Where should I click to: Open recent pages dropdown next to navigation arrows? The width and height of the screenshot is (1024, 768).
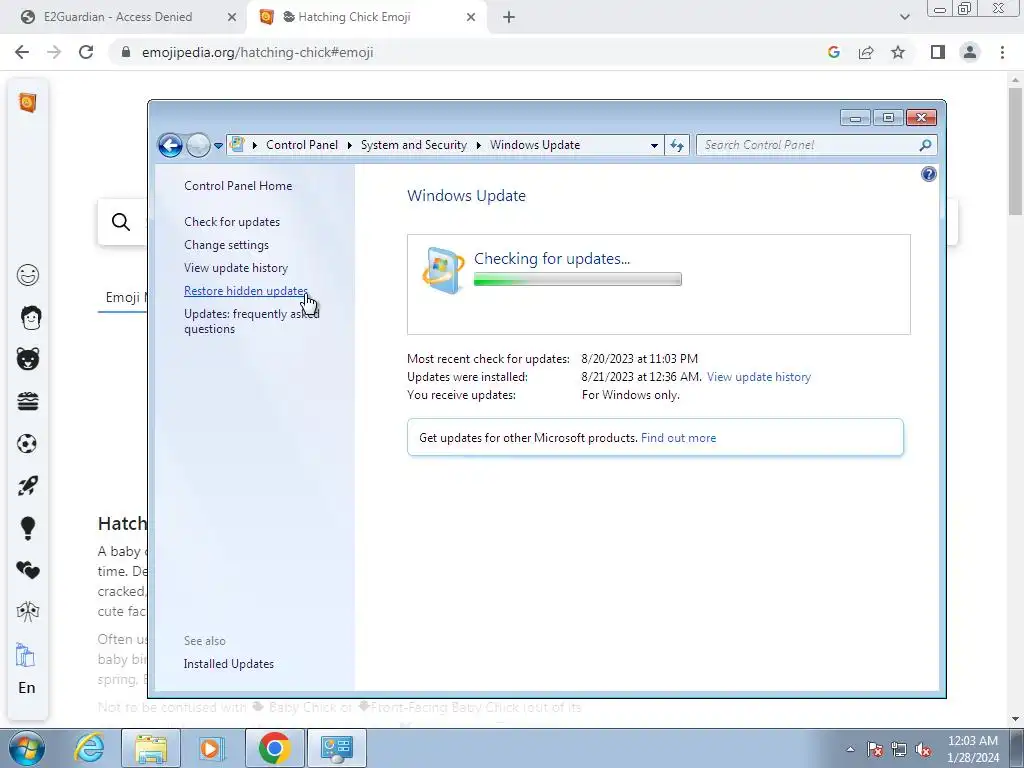[218, 145]
